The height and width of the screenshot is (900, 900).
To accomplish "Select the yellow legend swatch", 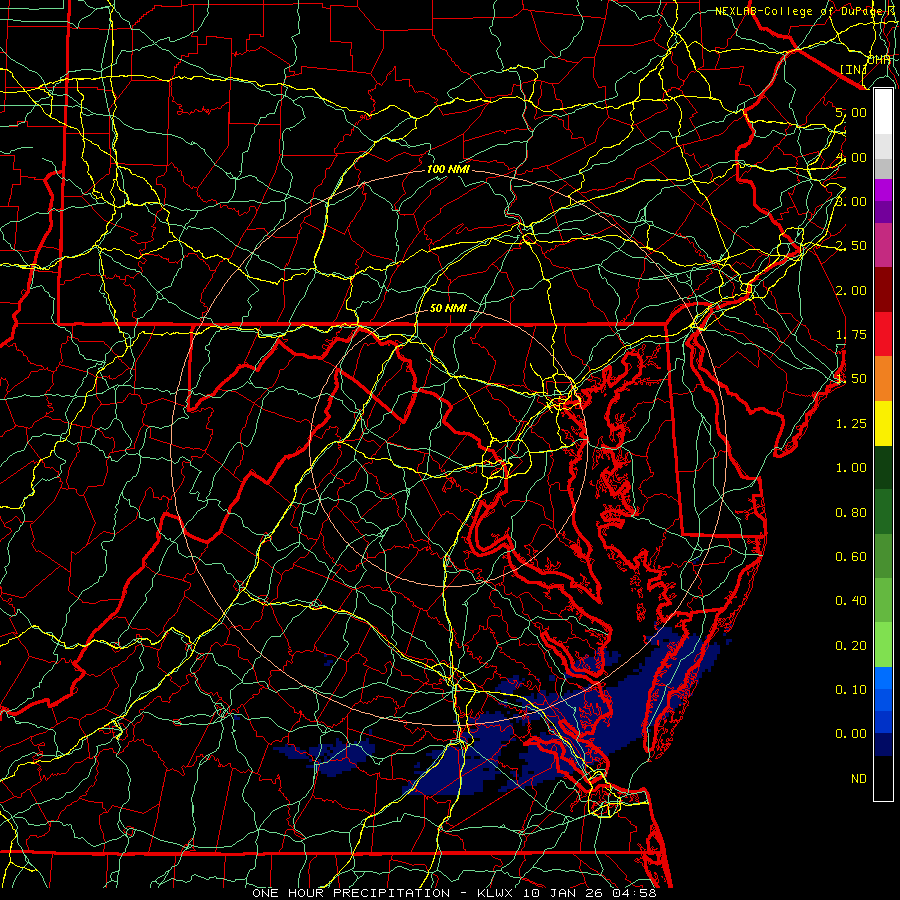I will tap(883, 423).
